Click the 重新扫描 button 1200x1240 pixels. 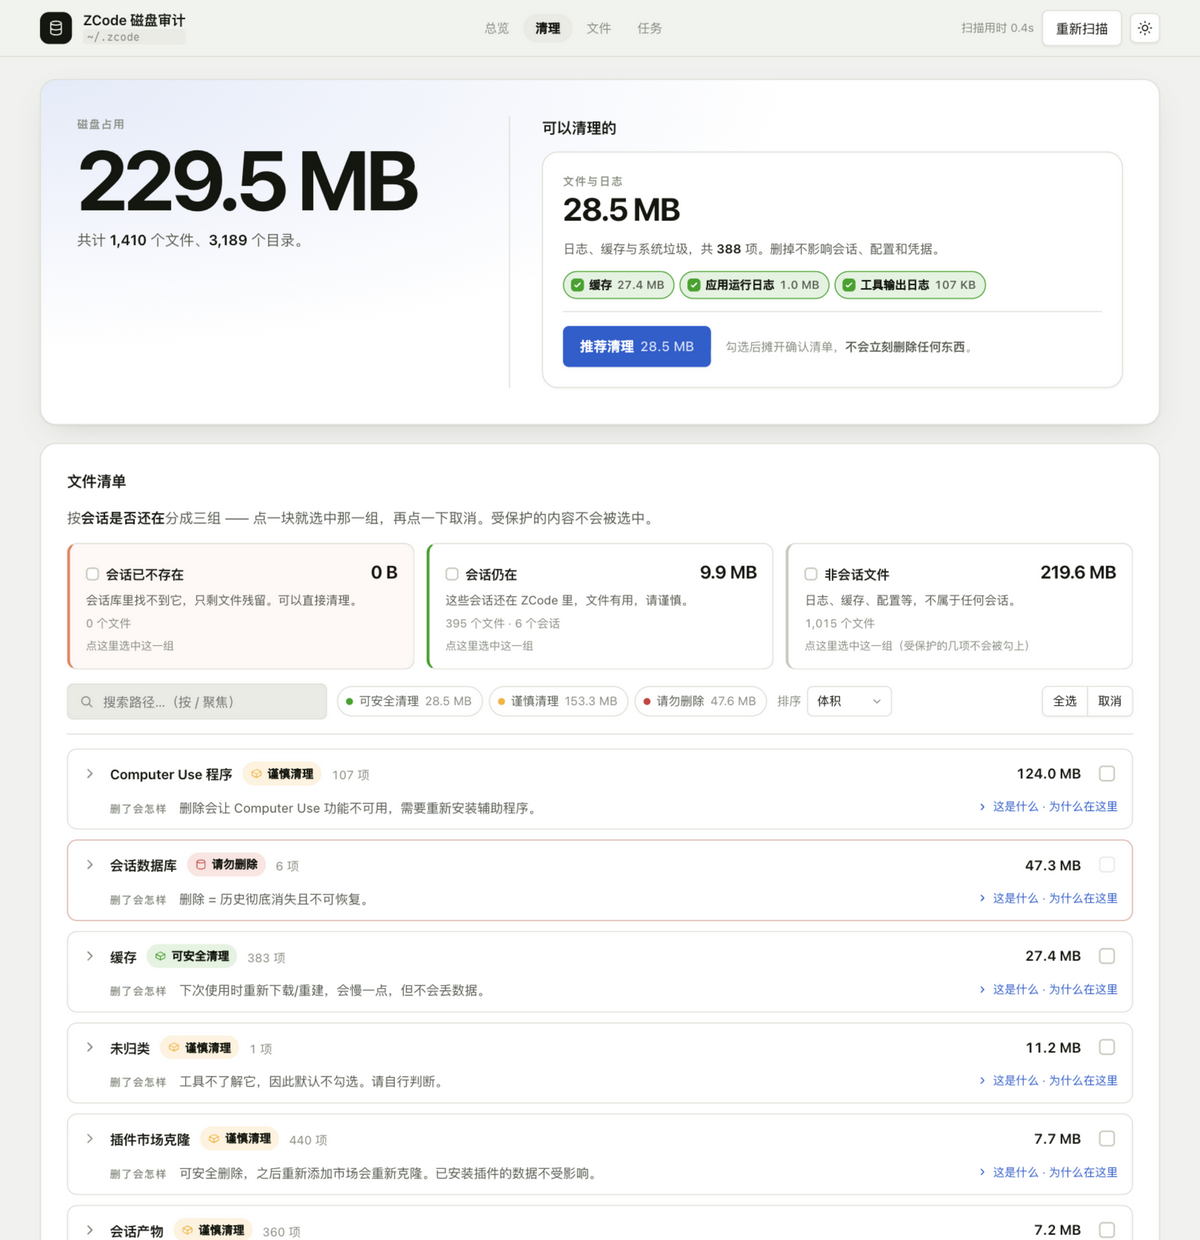[x=1082, y=28]
